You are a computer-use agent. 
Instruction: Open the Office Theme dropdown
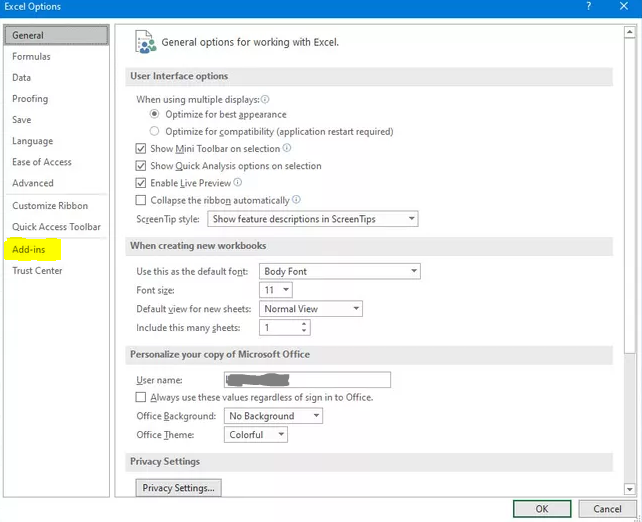255,435
